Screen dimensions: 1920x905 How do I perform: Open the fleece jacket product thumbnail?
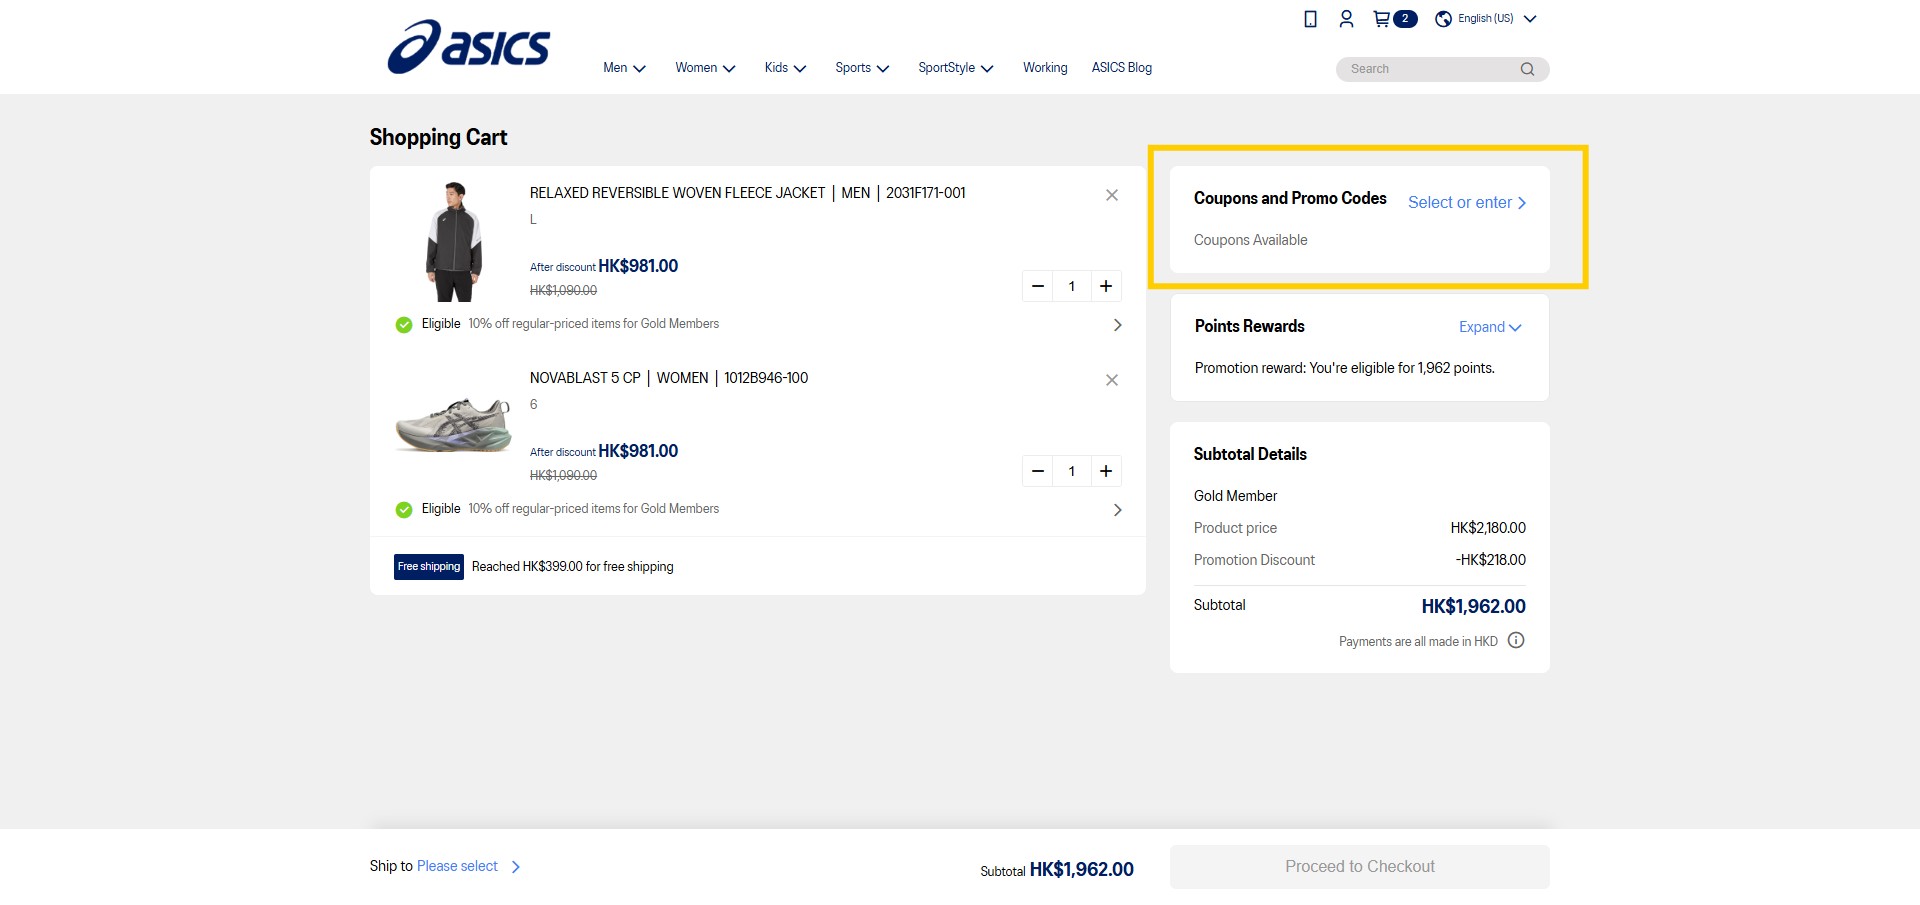coord(454,242)
